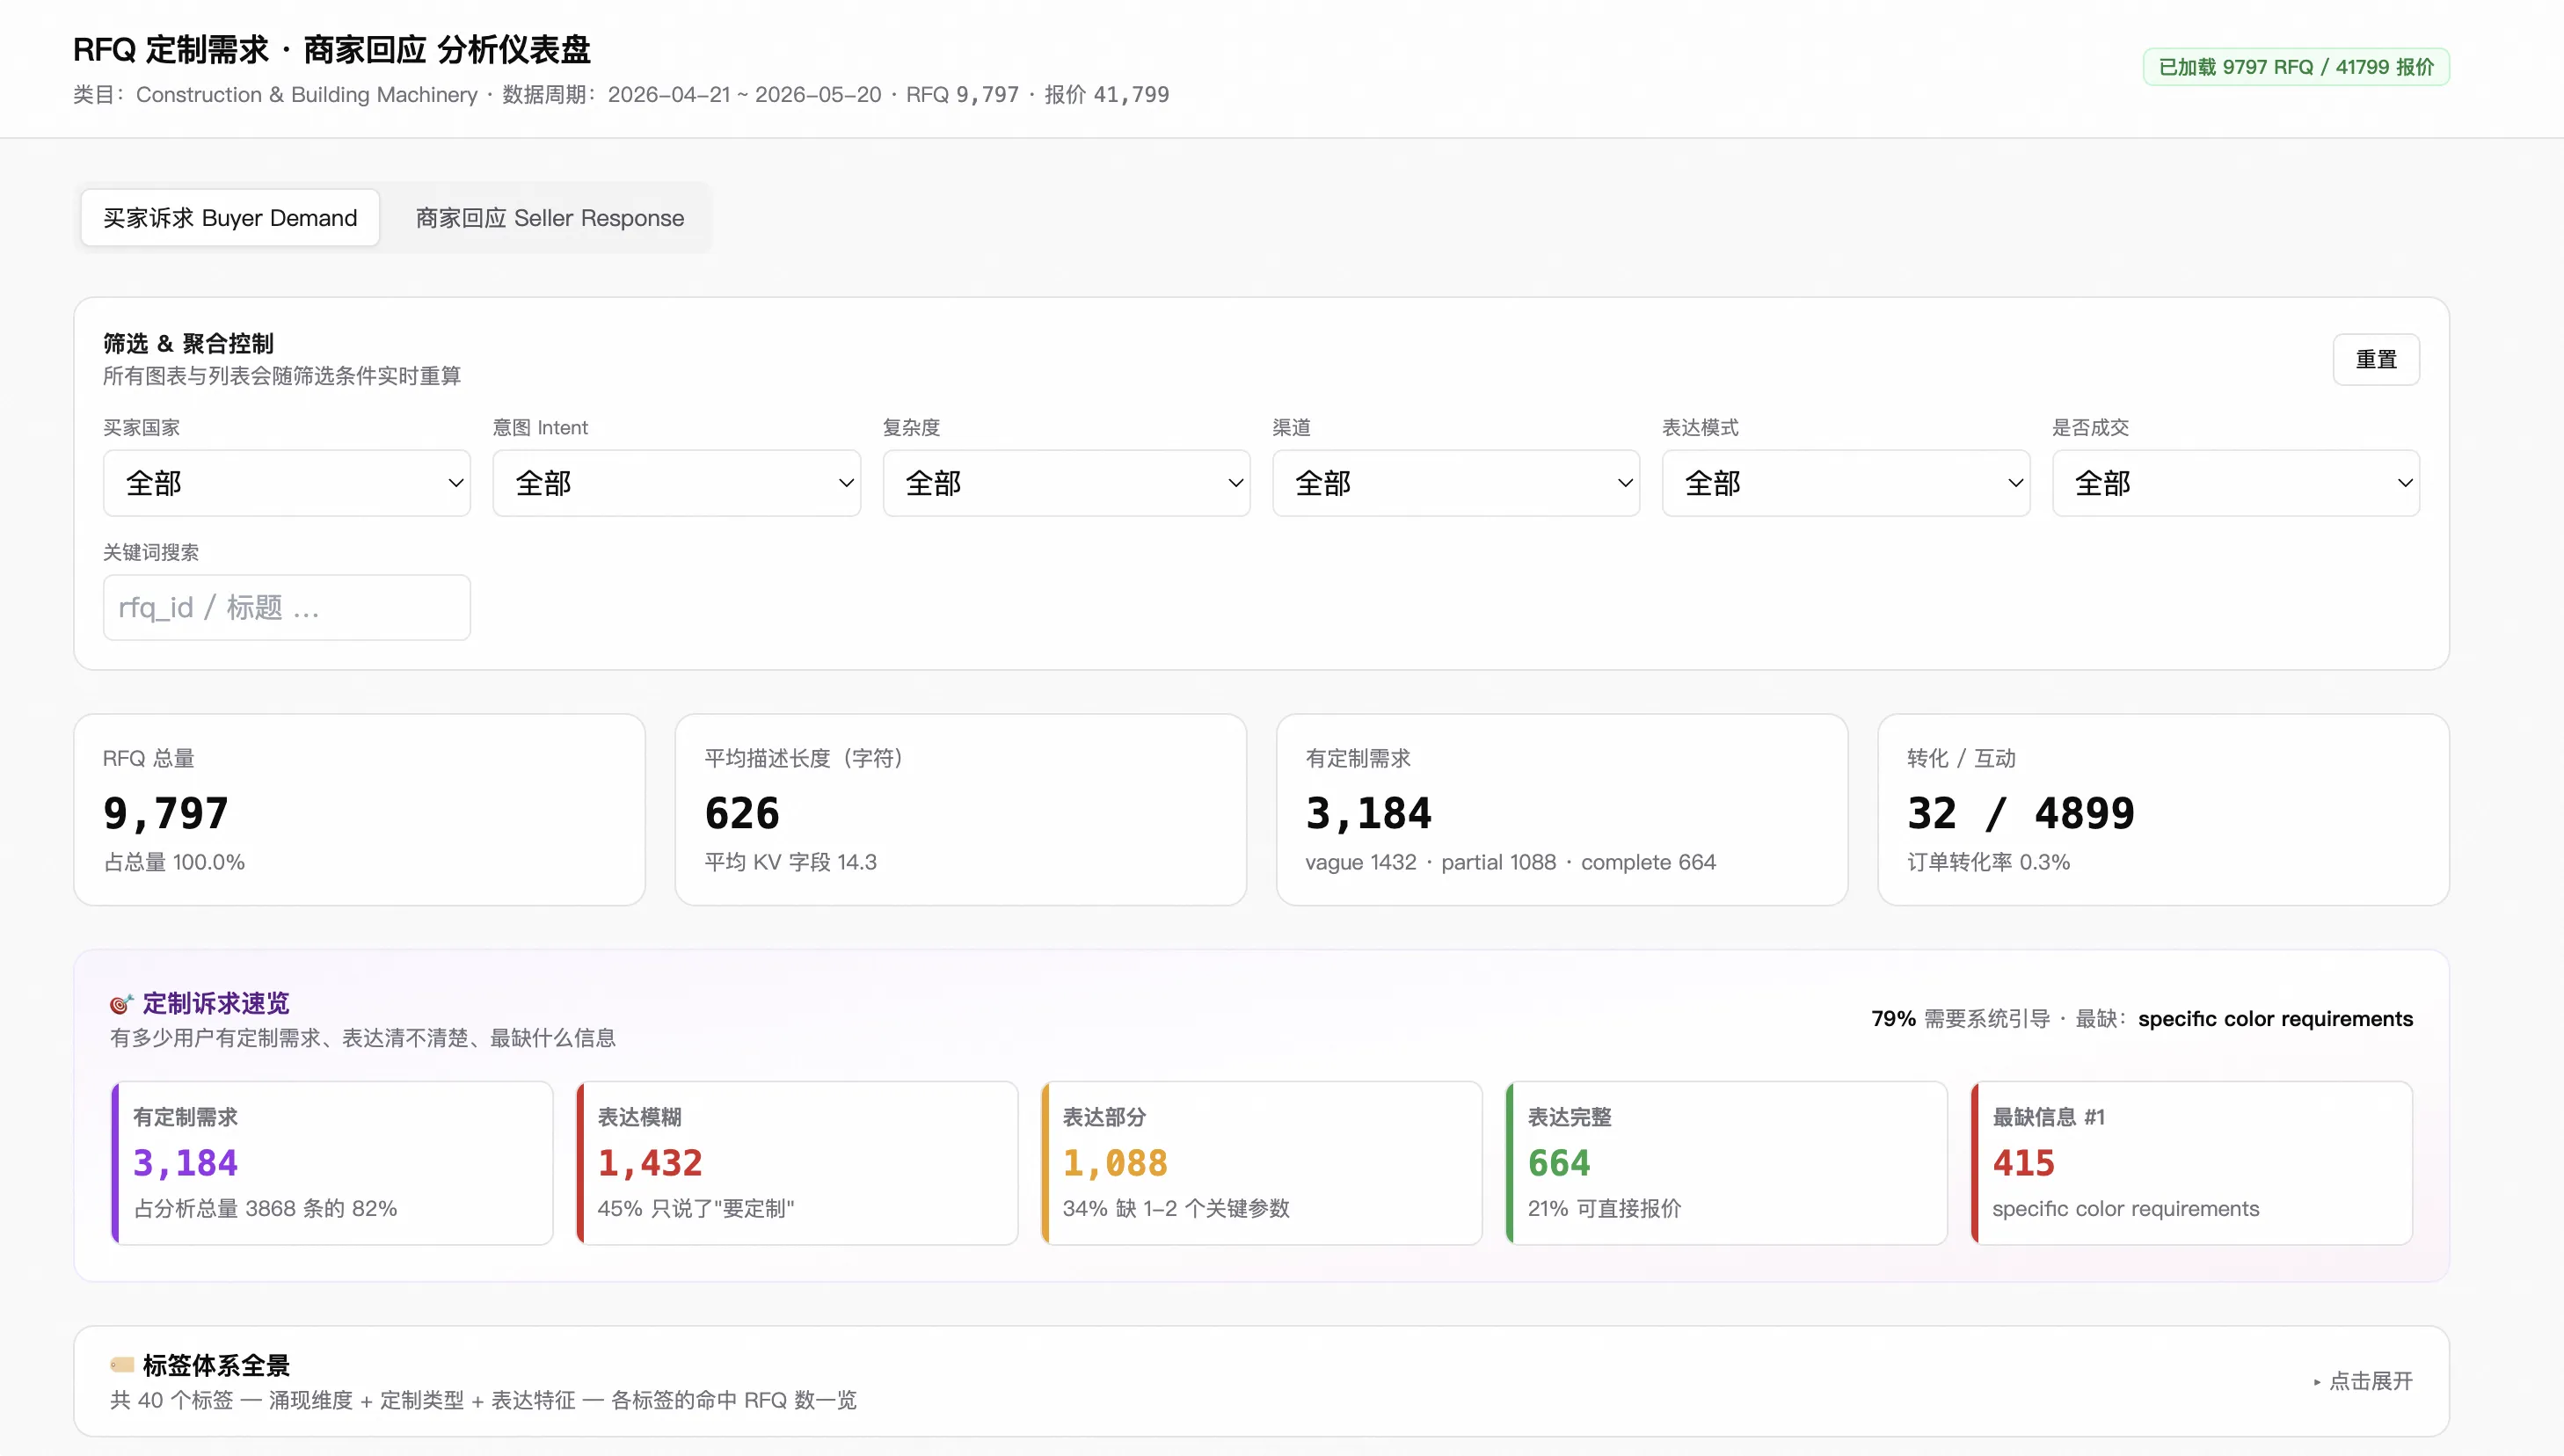2564x1456 pixels.
Task: Click the 共 40 个标签 description text
Action: pyautogui.click(x=483, y=1400)
